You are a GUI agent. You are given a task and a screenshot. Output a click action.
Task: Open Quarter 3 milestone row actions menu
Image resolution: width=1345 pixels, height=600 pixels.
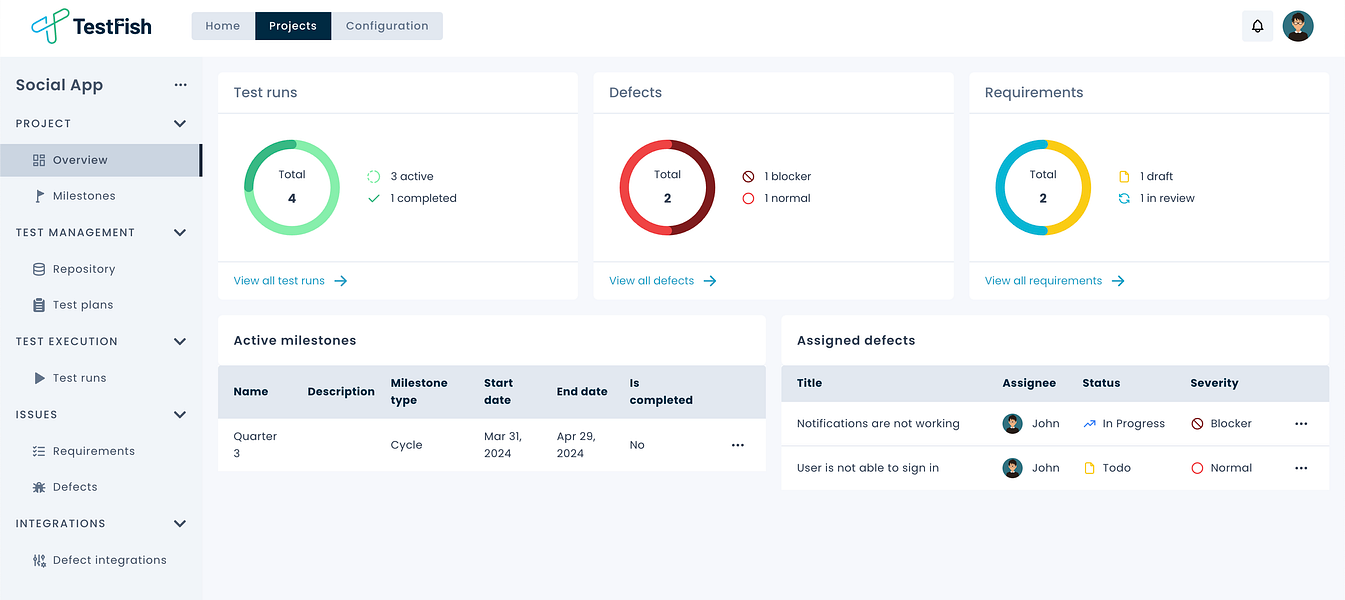738,445
